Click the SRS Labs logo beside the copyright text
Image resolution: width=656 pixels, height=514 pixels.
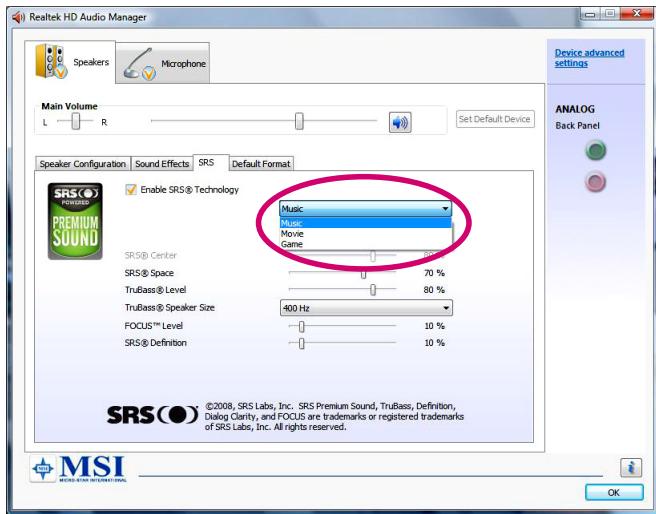[x=152, y=415]
